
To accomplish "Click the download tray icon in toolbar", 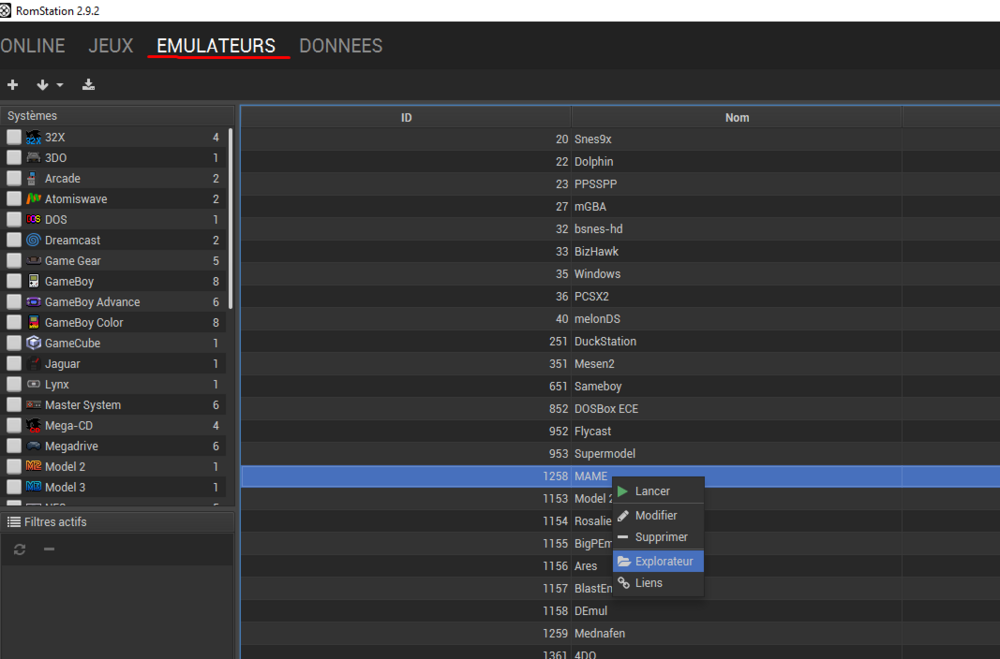I will pyautogui.click(x=89, y=85).
